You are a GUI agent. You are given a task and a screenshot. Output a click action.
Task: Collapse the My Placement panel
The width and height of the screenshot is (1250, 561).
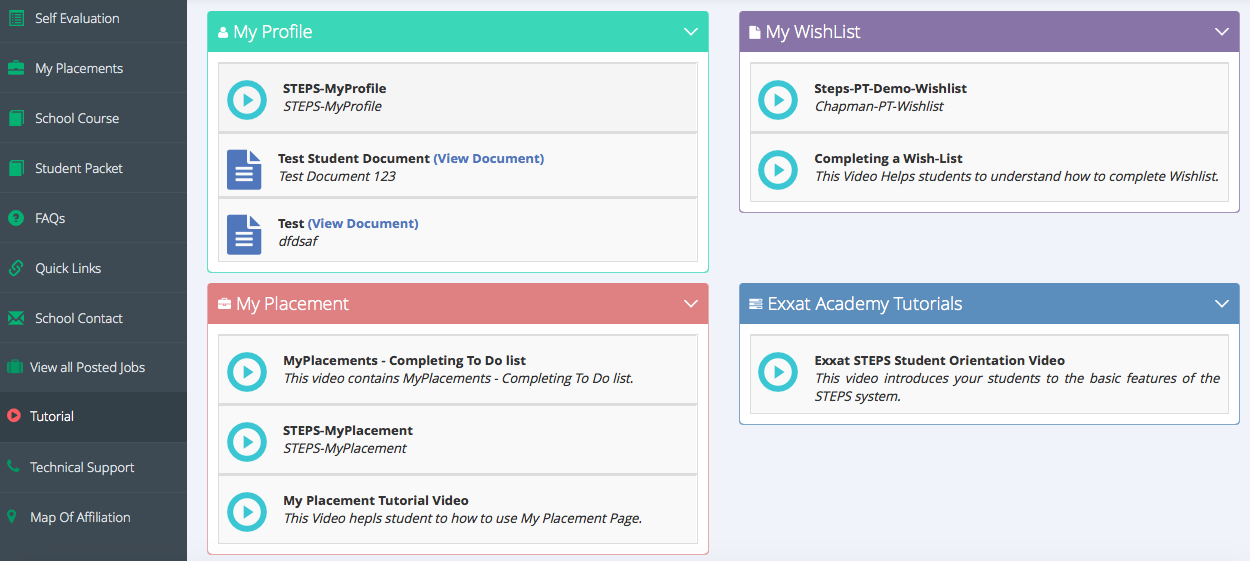coord(690,304)
